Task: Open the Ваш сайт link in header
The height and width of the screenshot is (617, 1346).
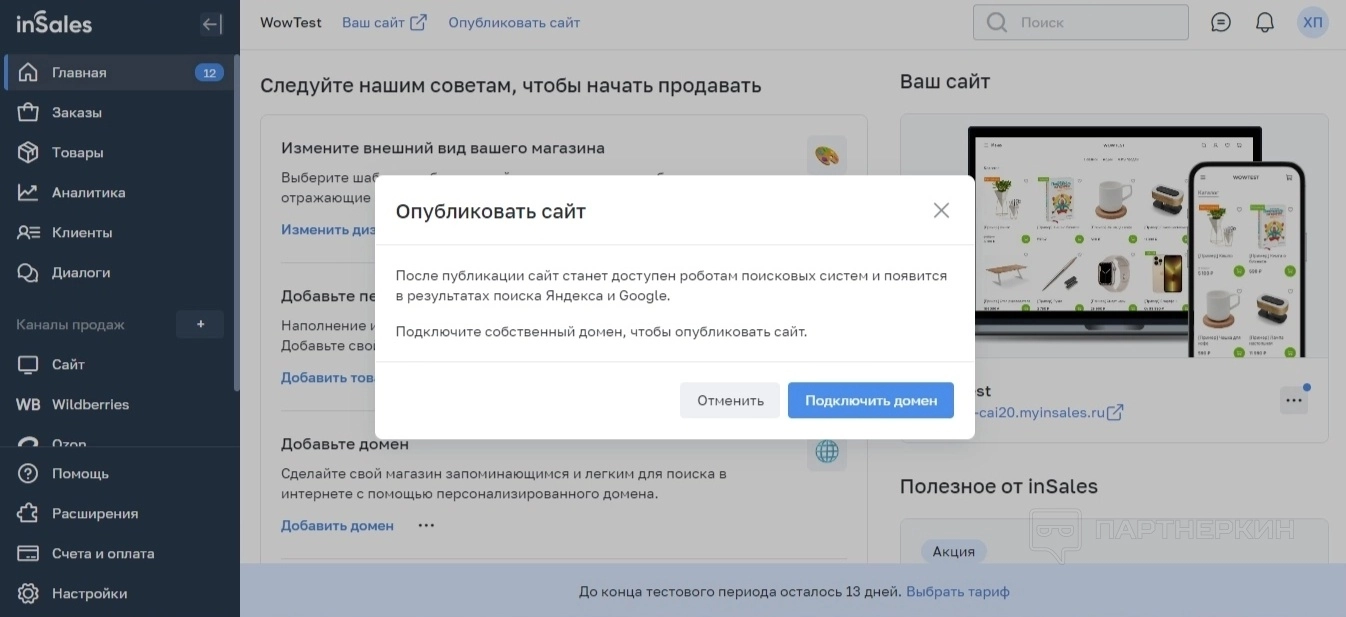Action: pos(384,22)
